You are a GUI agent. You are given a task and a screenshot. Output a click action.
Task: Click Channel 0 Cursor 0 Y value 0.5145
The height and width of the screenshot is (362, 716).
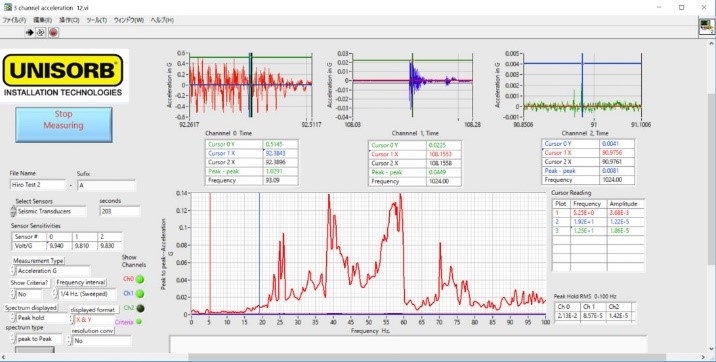[281, 144]
